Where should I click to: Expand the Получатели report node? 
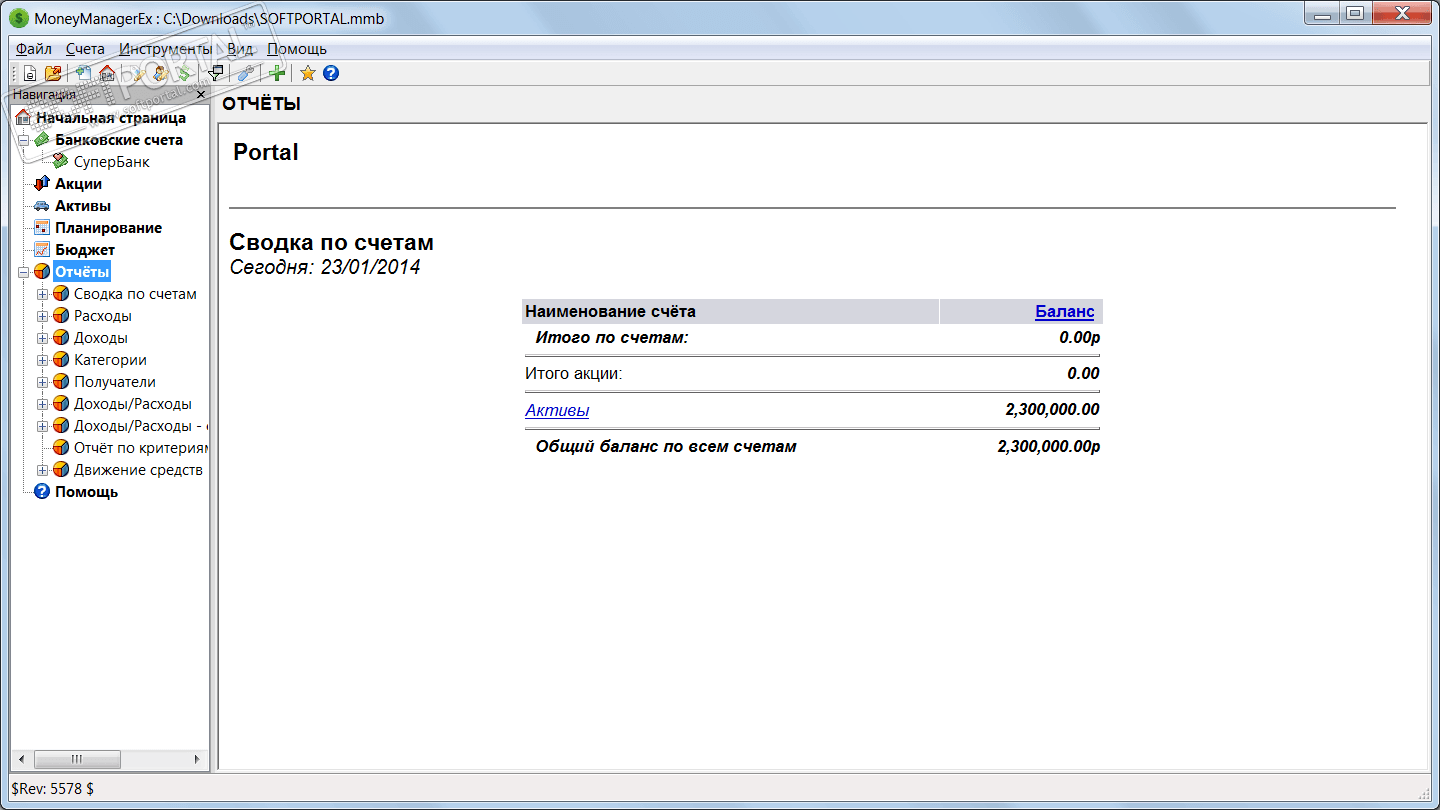[42, 382]
